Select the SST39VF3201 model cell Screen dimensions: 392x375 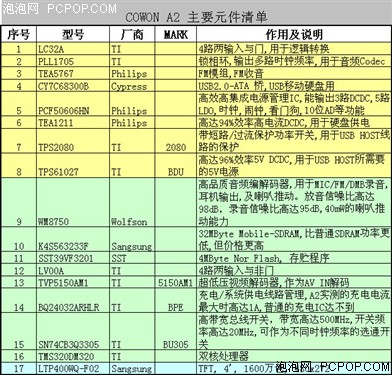(x=73, y=258)
